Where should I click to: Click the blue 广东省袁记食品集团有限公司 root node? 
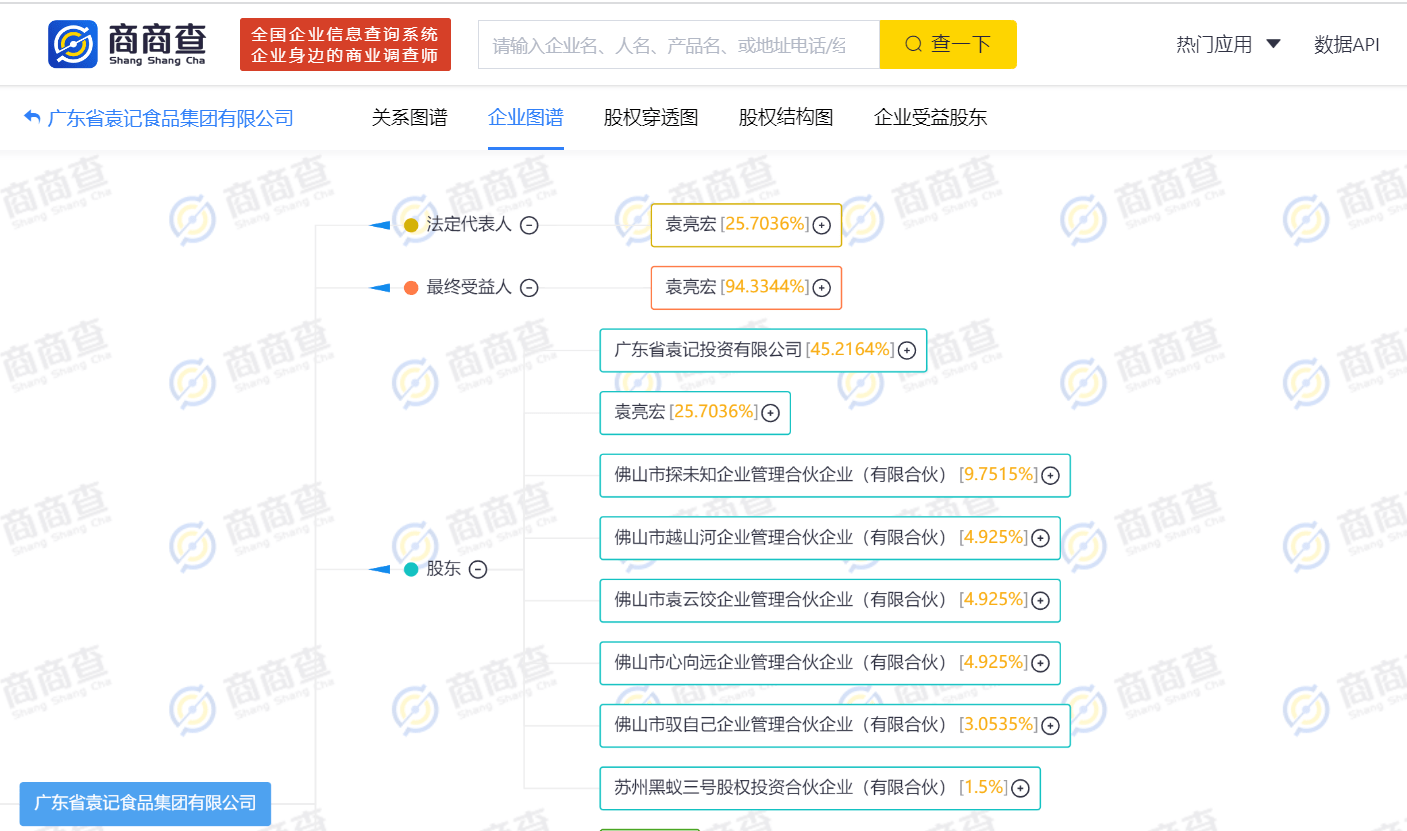[x=145, y=803]
